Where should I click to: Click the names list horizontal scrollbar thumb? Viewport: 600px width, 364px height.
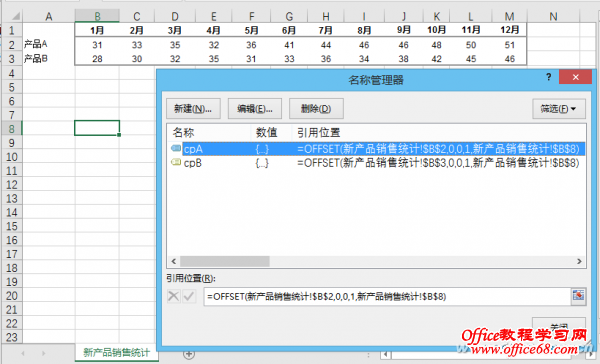(225, 261)
